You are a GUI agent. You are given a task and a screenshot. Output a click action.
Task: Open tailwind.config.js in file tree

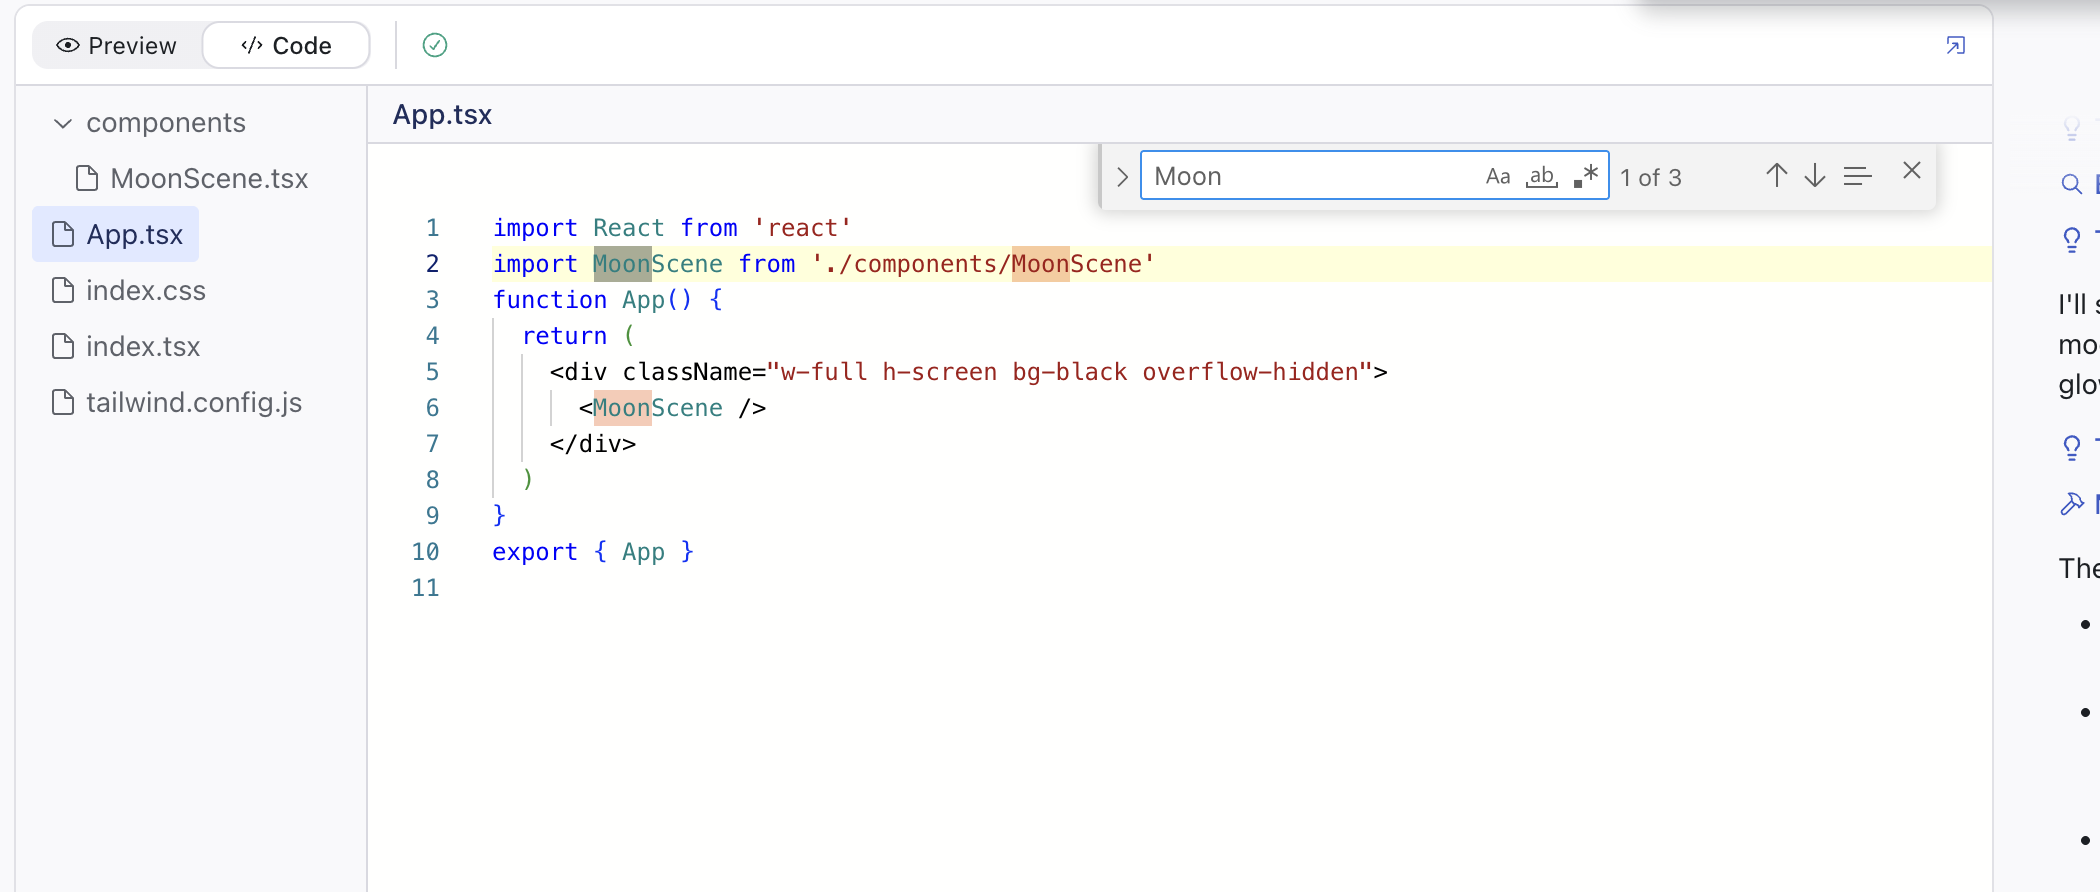pos(193,403)
